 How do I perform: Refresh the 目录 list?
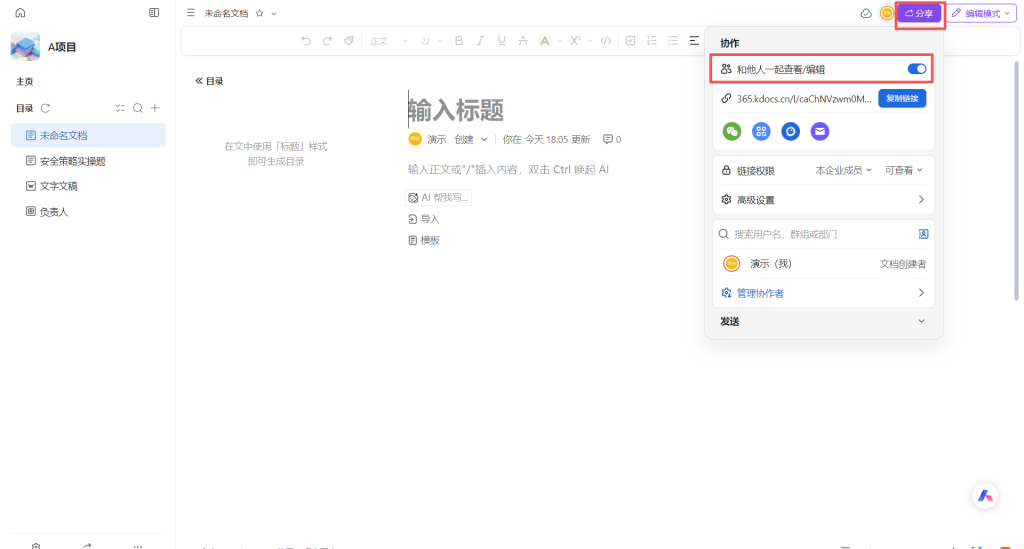coord(46,108)
